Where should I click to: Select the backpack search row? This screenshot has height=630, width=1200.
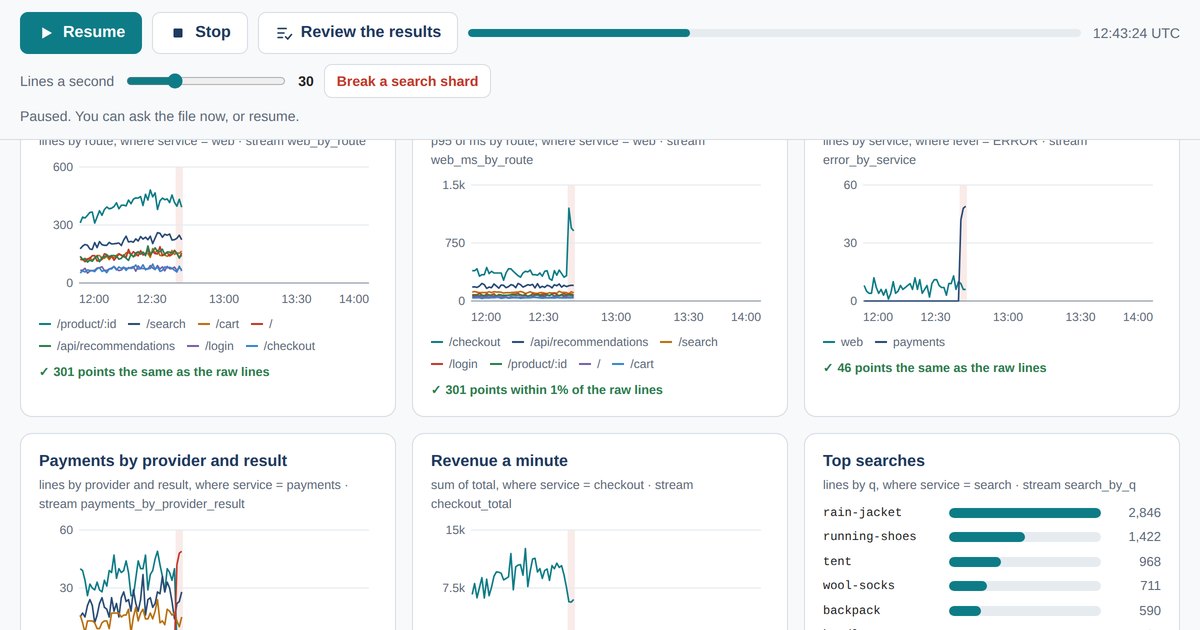992,611
